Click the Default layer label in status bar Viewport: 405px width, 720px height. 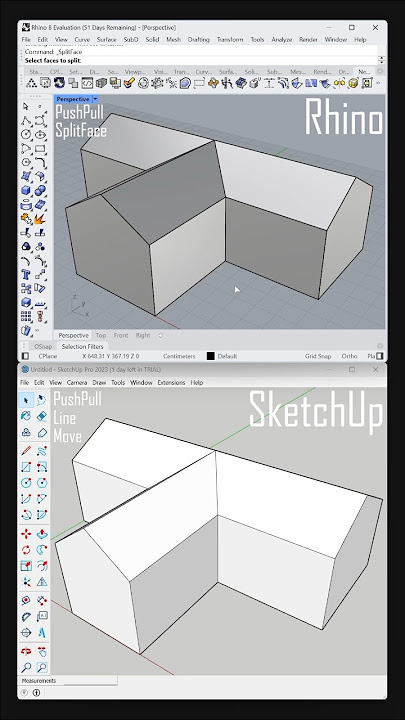tap(227, 356)
